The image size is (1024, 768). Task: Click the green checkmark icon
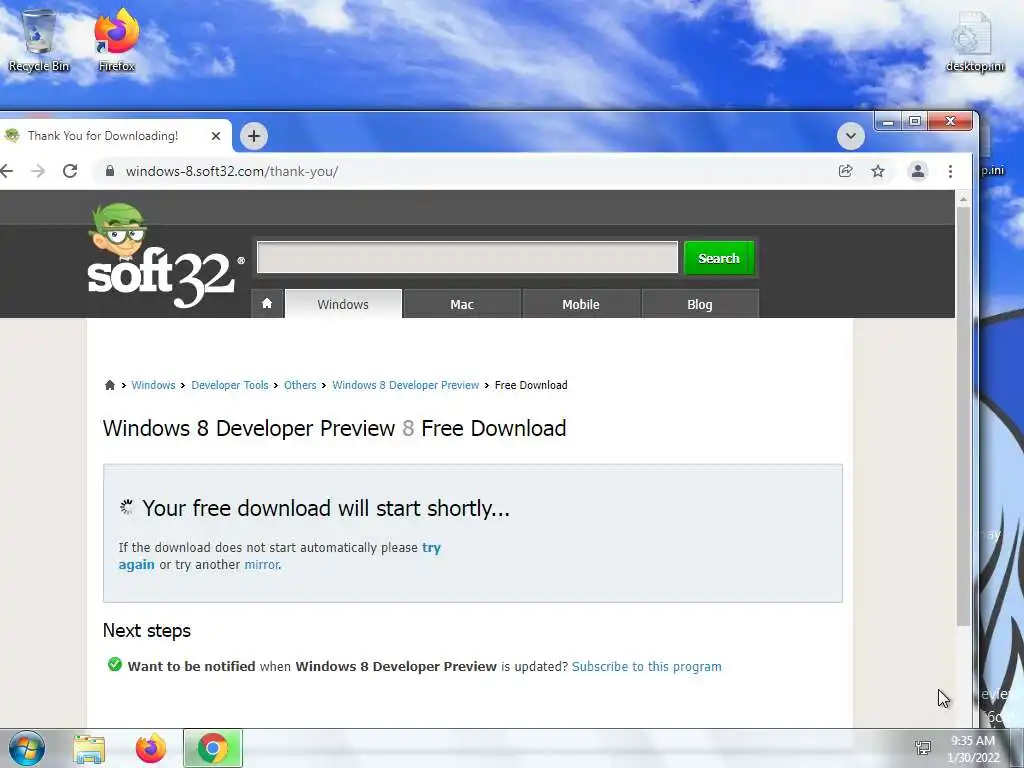(115, 665)
